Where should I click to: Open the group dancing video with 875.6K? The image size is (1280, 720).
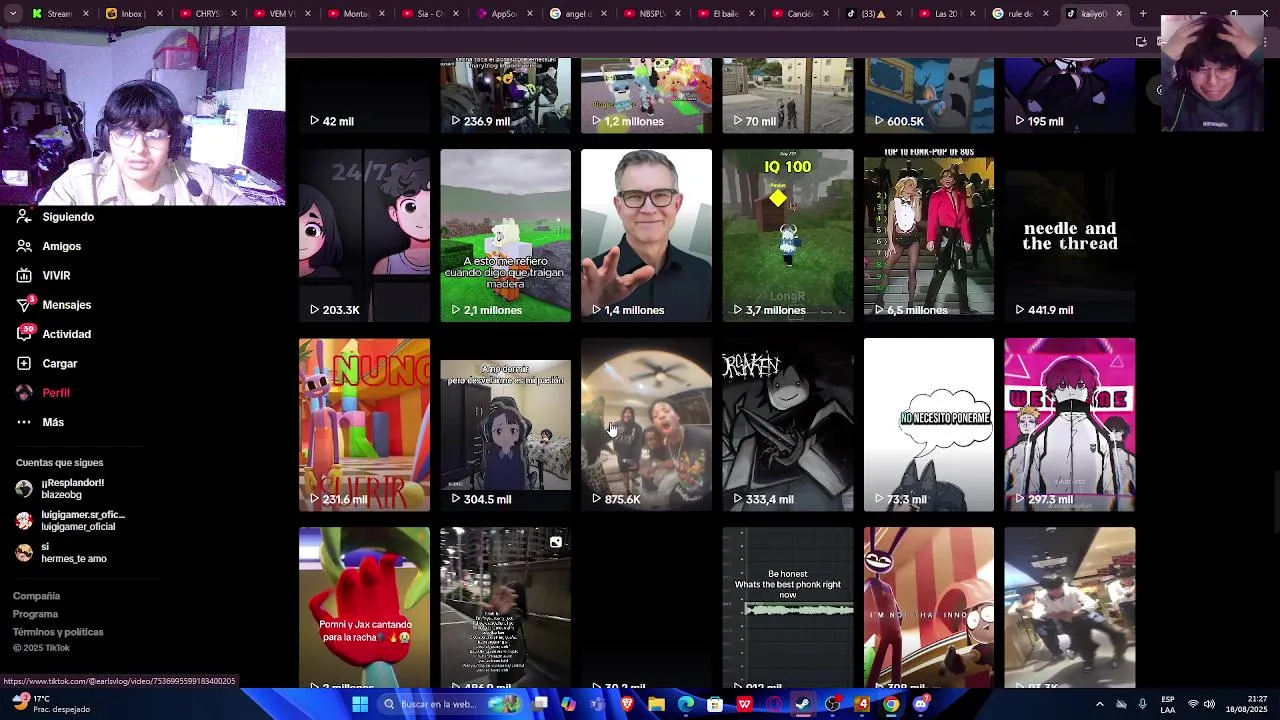pyautogui.click(x=646, y=425)
